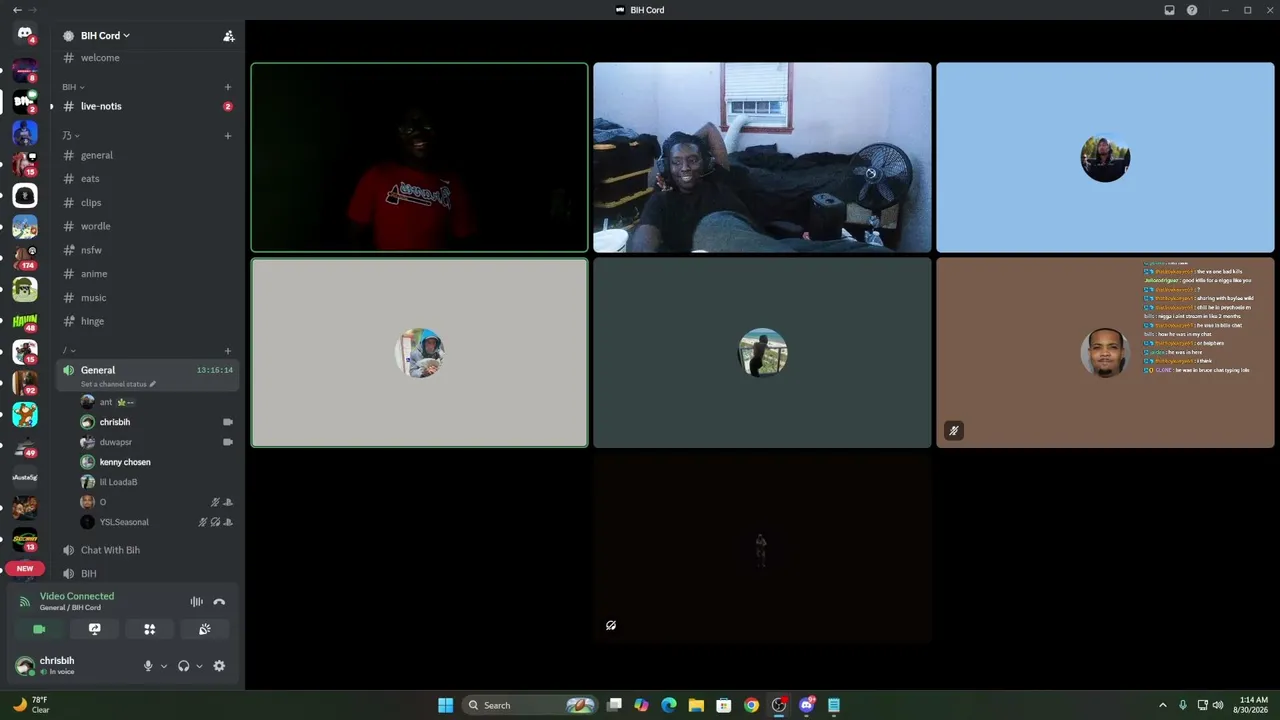Add a channel to the 乃 category
Screen dimensions: 1280x720
coord(228,135)
